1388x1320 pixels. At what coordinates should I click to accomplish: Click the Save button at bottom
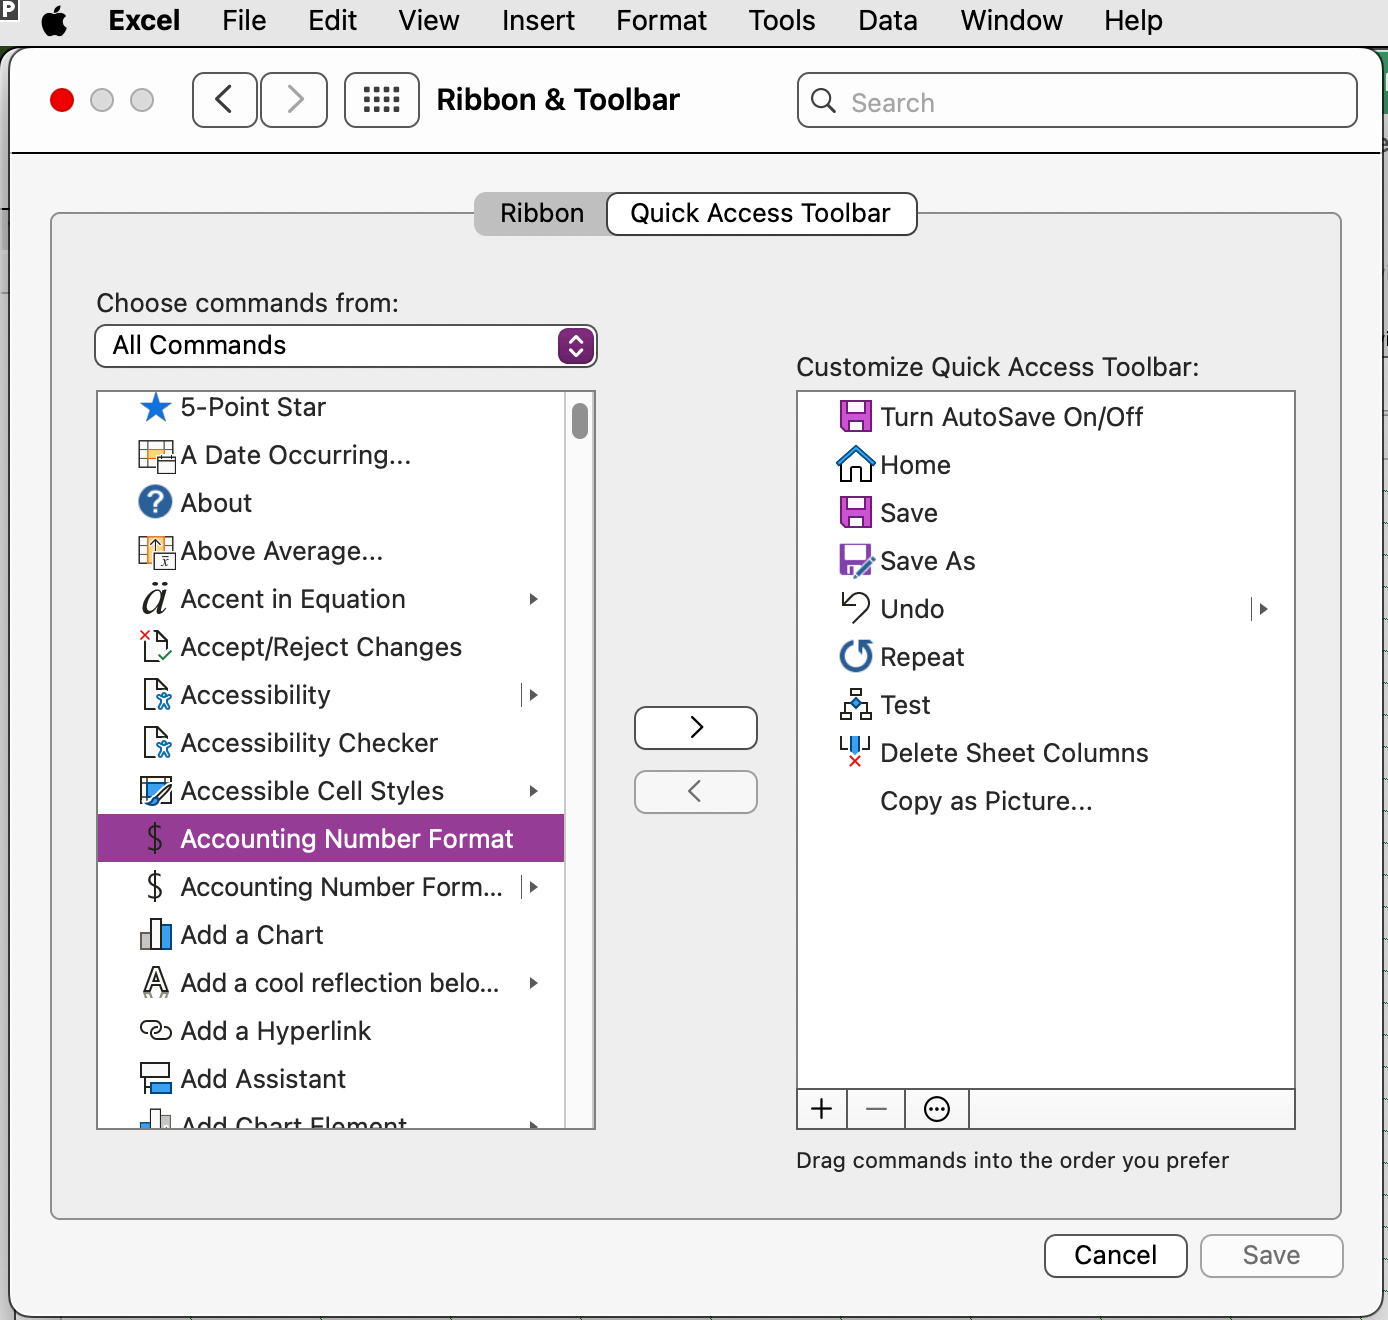[x=1272, y=1256]
